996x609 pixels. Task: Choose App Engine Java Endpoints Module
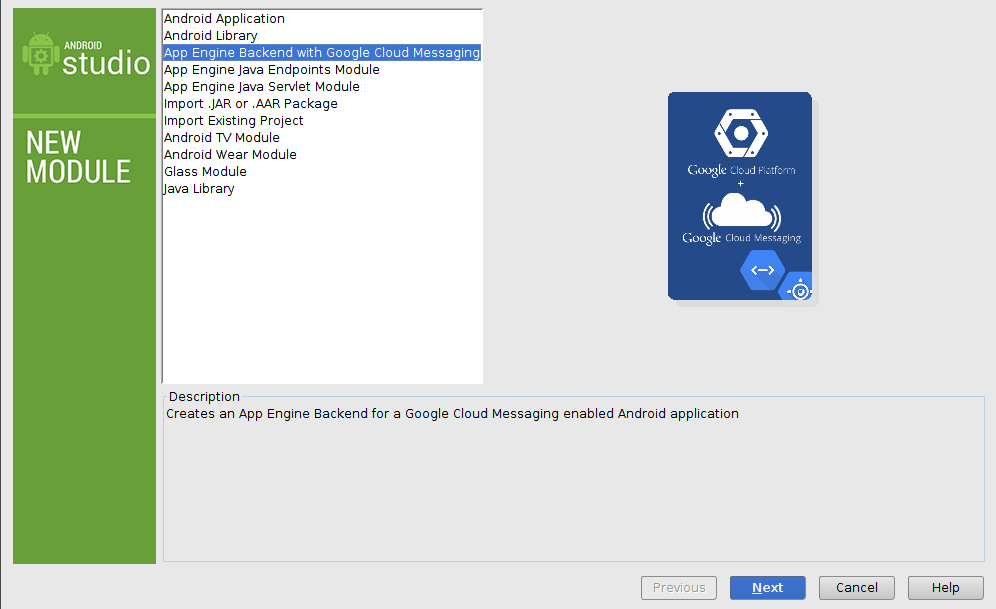pos(322,70)
